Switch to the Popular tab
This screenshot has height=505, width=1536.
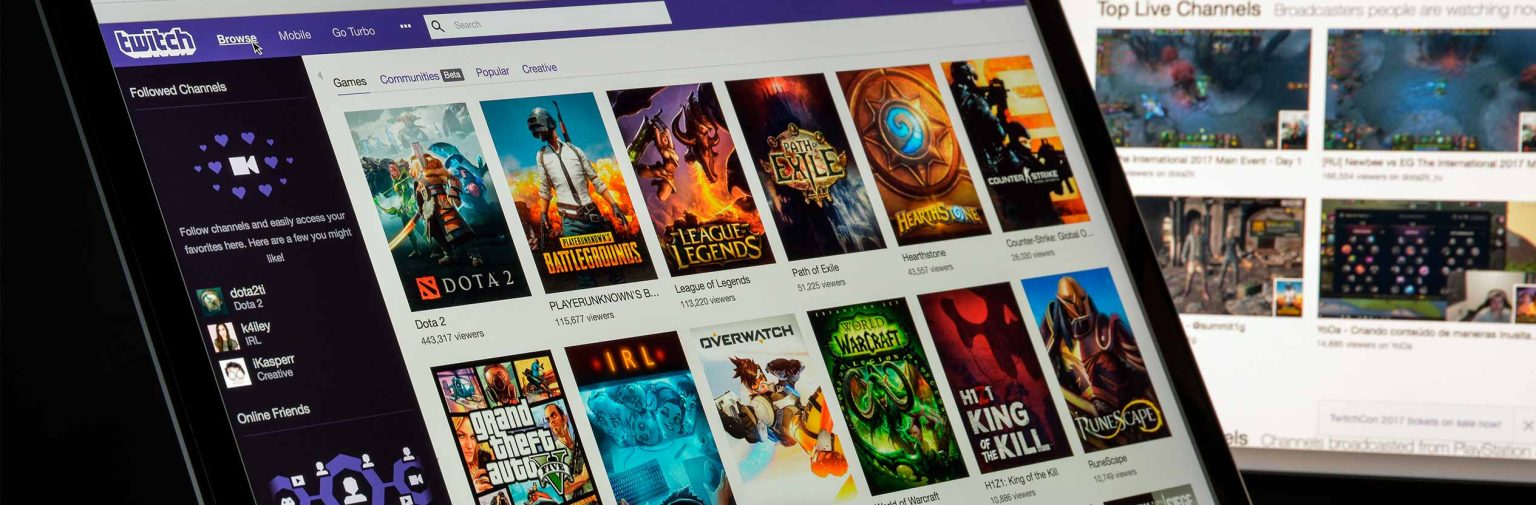(x=492, y=71)
